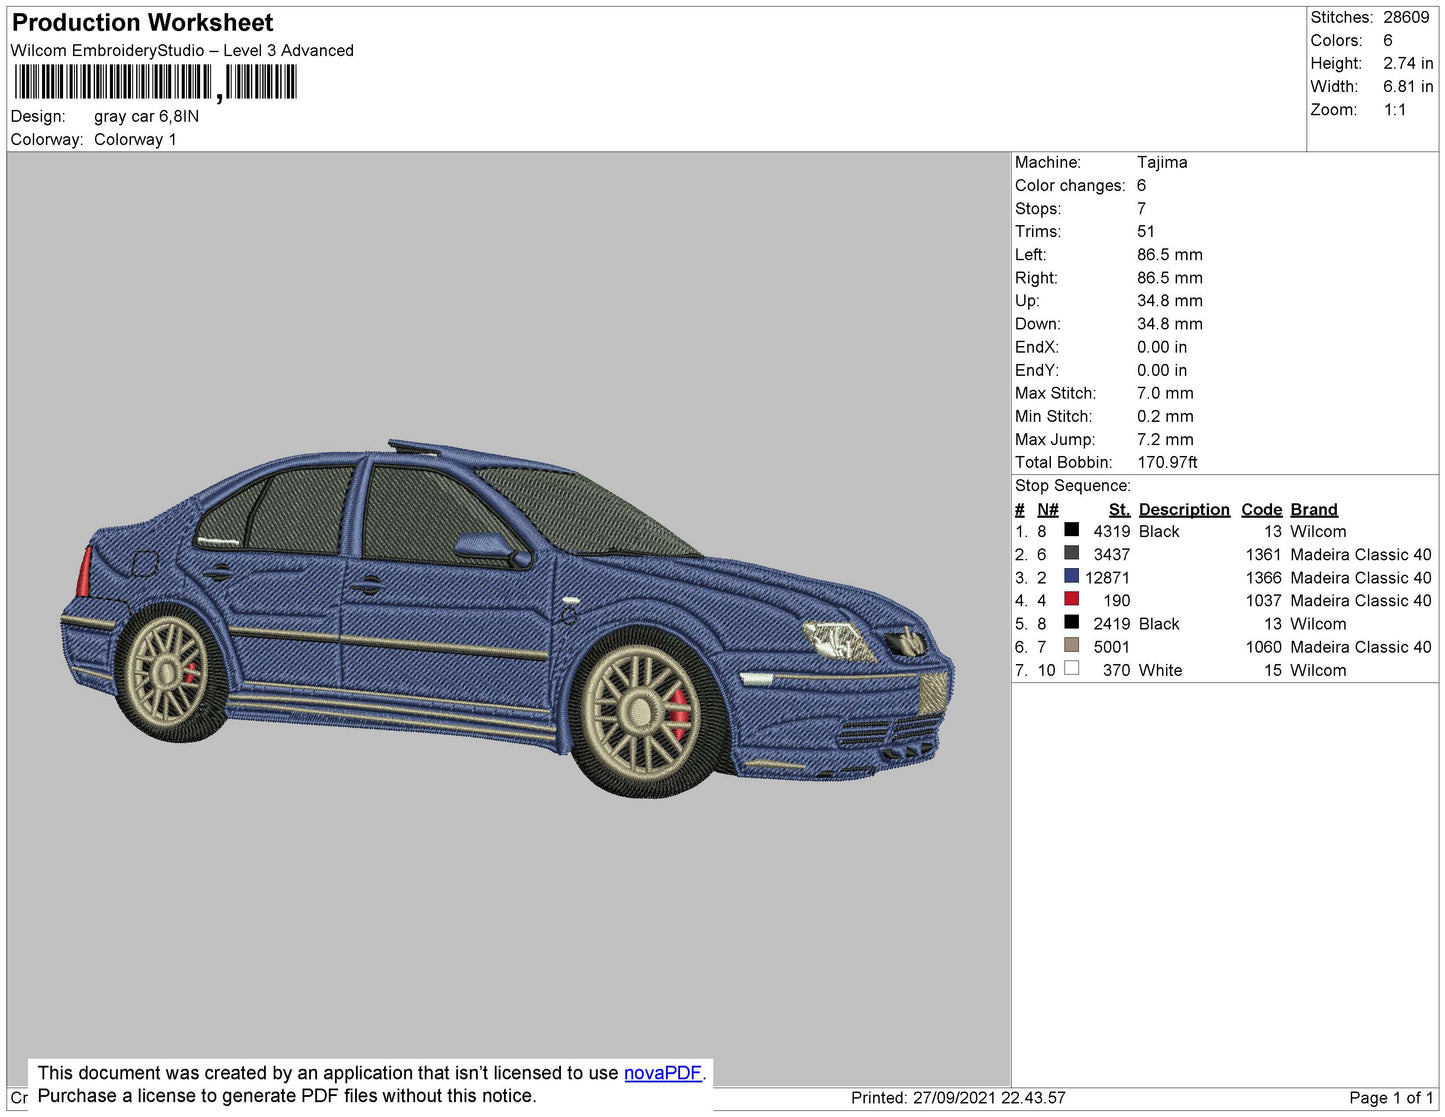This screenshot has height=1117, width=1445.
Task: Click the embroidered car design preview
Action: (507, 617)
